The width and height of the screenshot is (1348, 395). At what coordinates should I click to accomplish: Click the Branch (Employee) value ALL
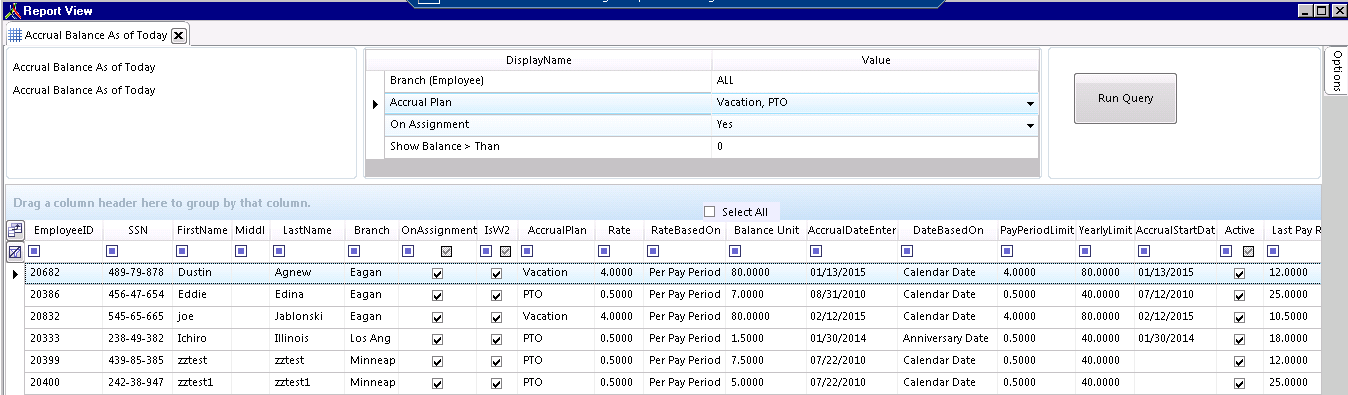tap(875, 80)
